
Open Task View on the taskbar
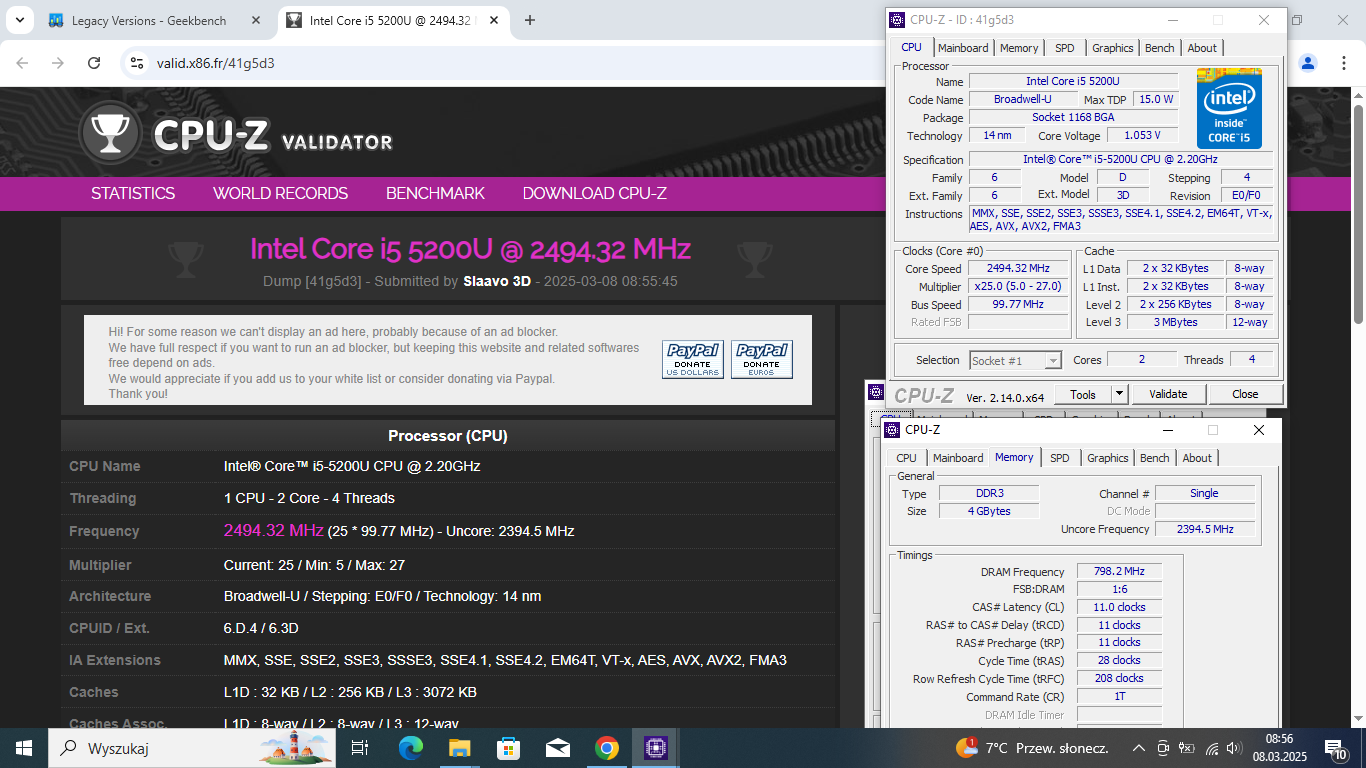pyautogui.click(x=360, y=748)
